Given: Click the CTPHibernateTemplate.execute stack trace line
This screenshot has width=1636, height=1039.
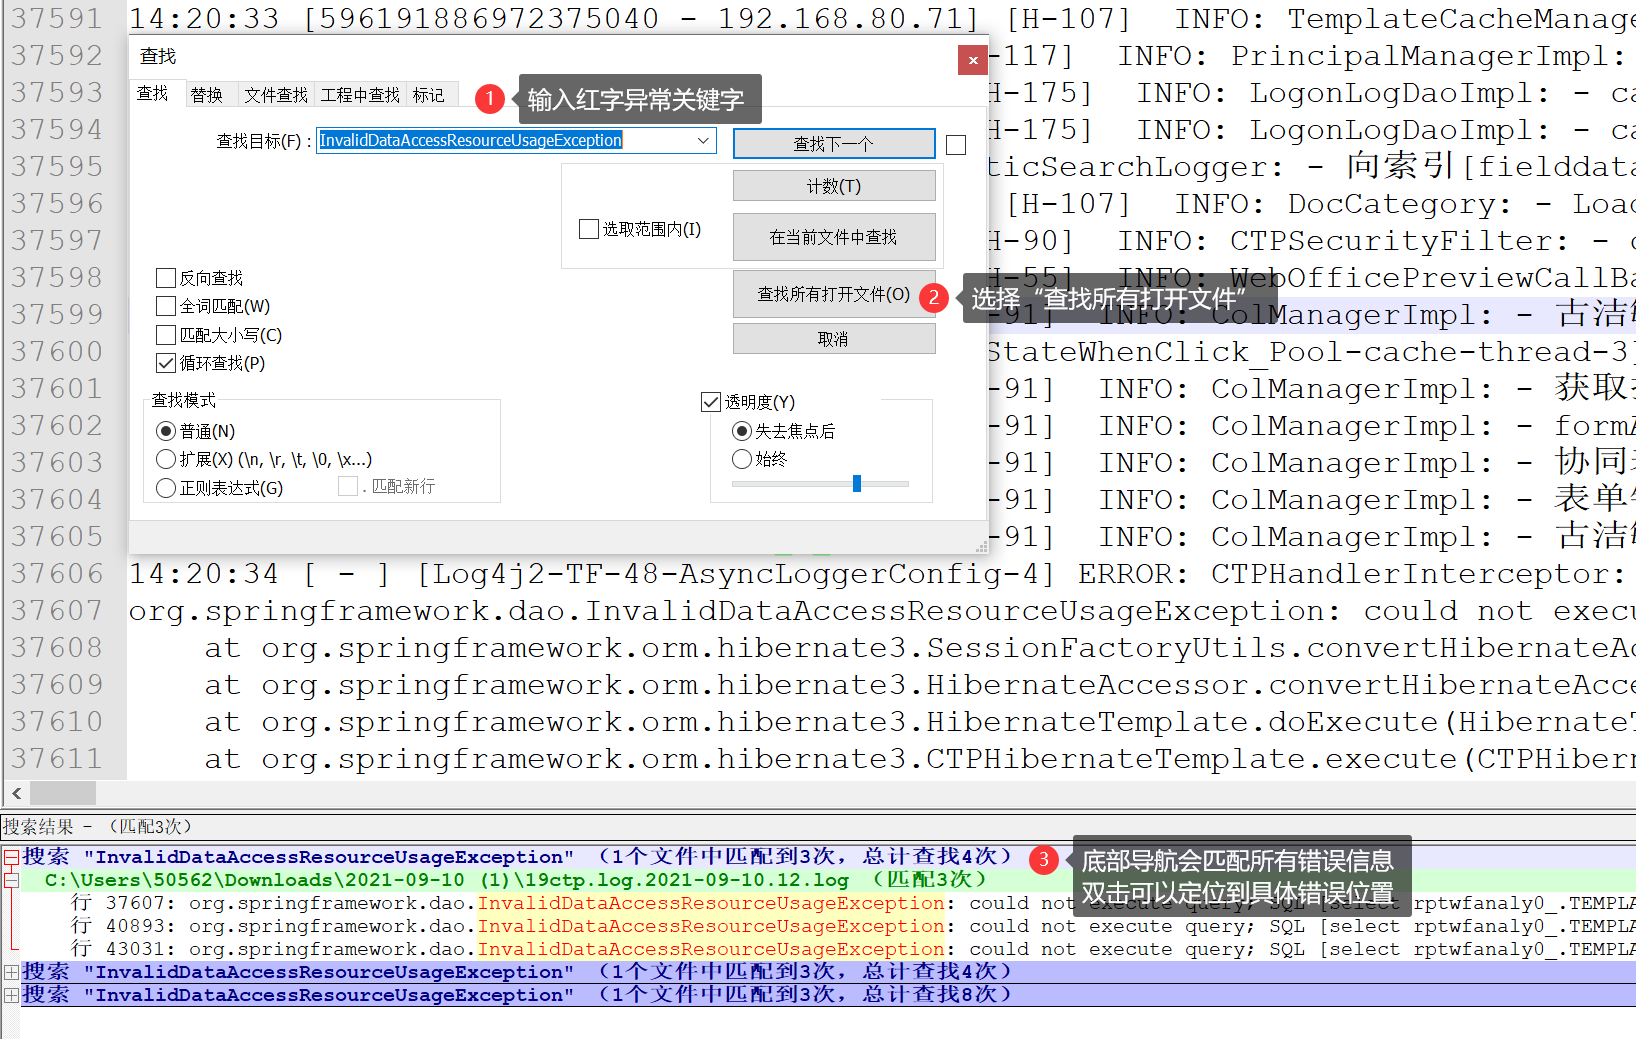Looking at the screenshot, I should click(x=920, y=759).
